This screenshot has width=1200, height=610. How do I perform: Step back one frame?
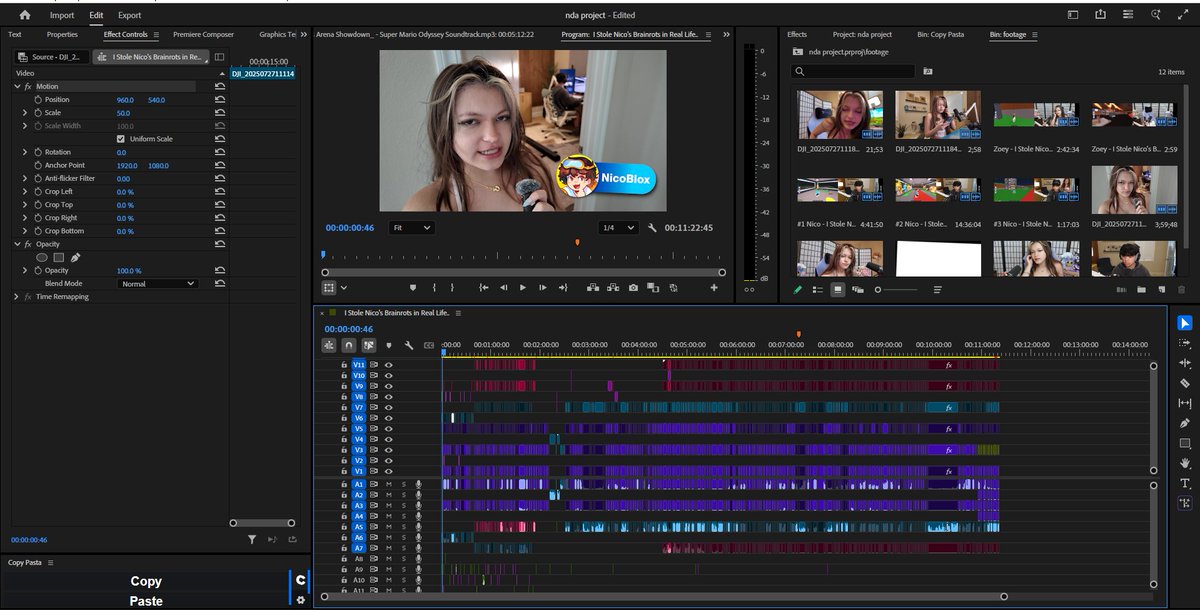point(503,288)
